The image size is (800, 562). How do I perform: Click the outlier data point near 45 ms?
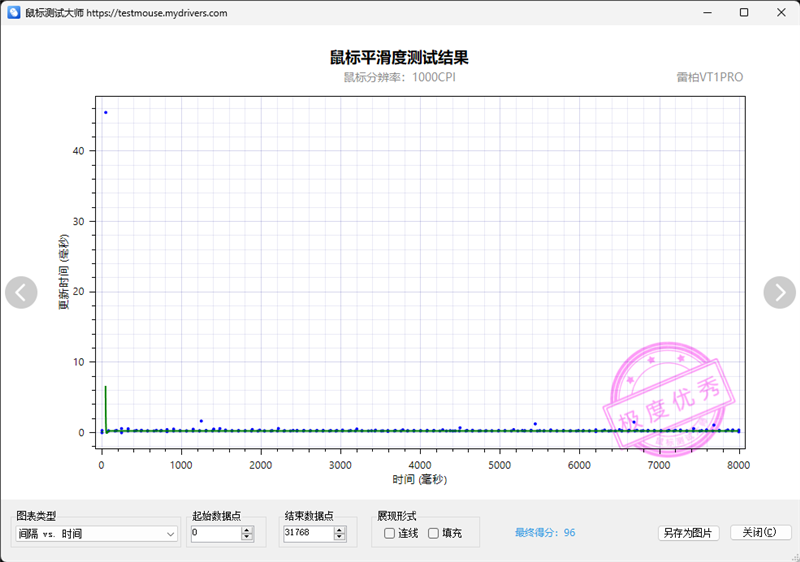click(106, 112)
